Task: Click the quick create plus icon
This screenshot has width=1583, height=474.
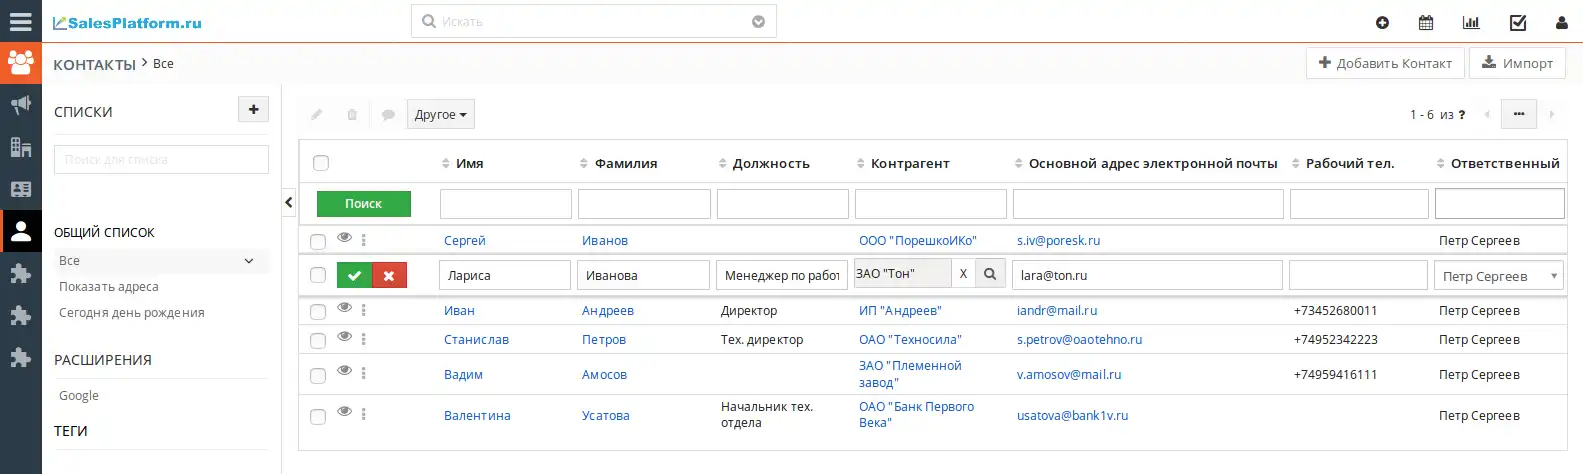Action: [1382, 22]
